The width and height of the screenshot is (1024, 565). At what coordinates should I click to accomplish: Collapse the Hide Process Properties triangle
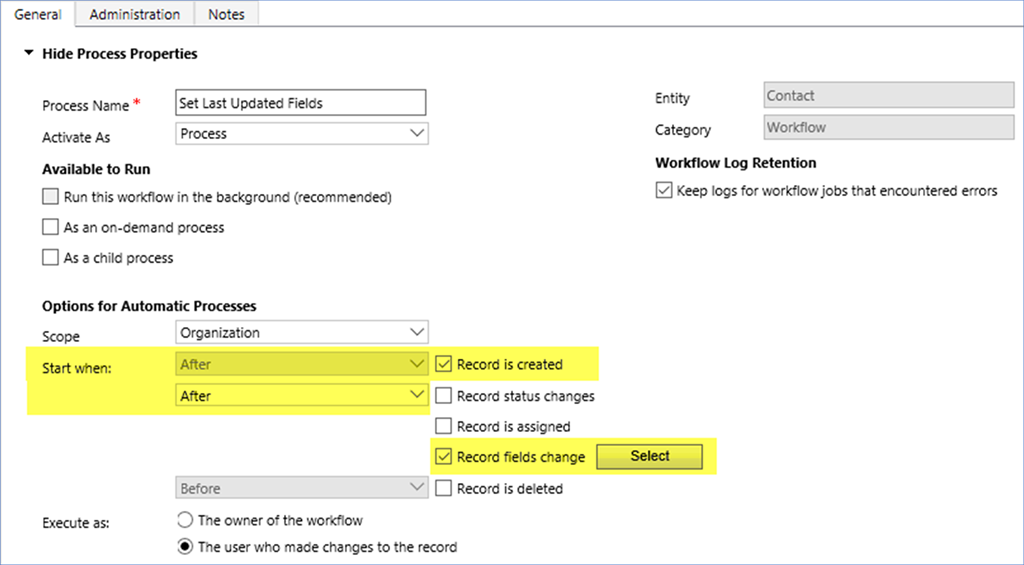coord(29,54)
